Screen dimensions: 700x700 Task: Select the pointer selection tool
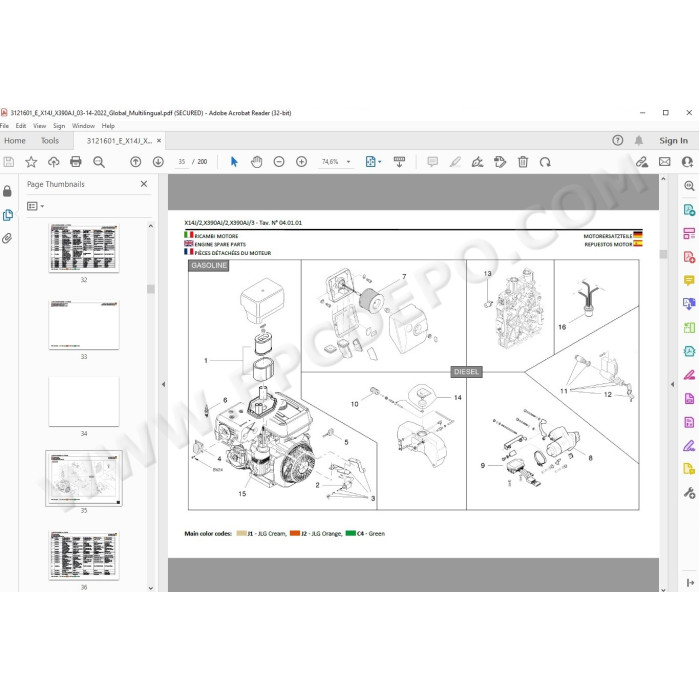point(234,162)
